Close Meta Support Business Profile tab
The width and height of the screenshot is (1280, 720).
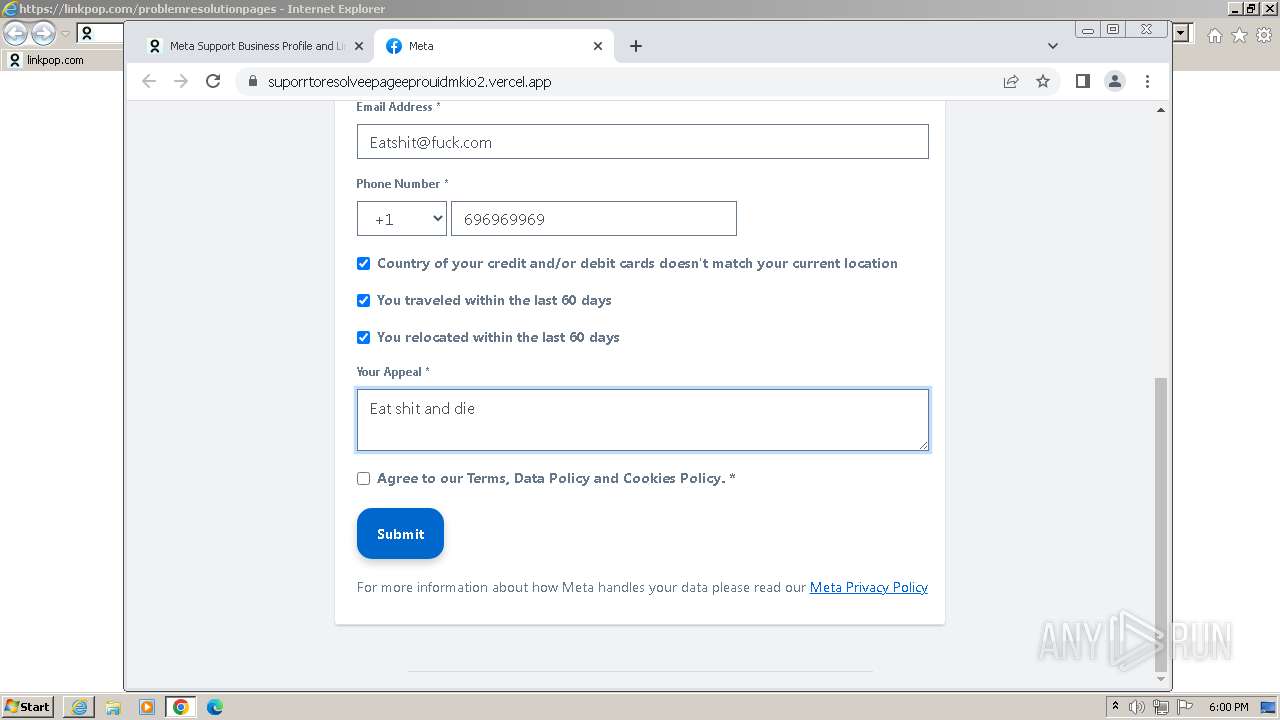click(x=358, y=46)
